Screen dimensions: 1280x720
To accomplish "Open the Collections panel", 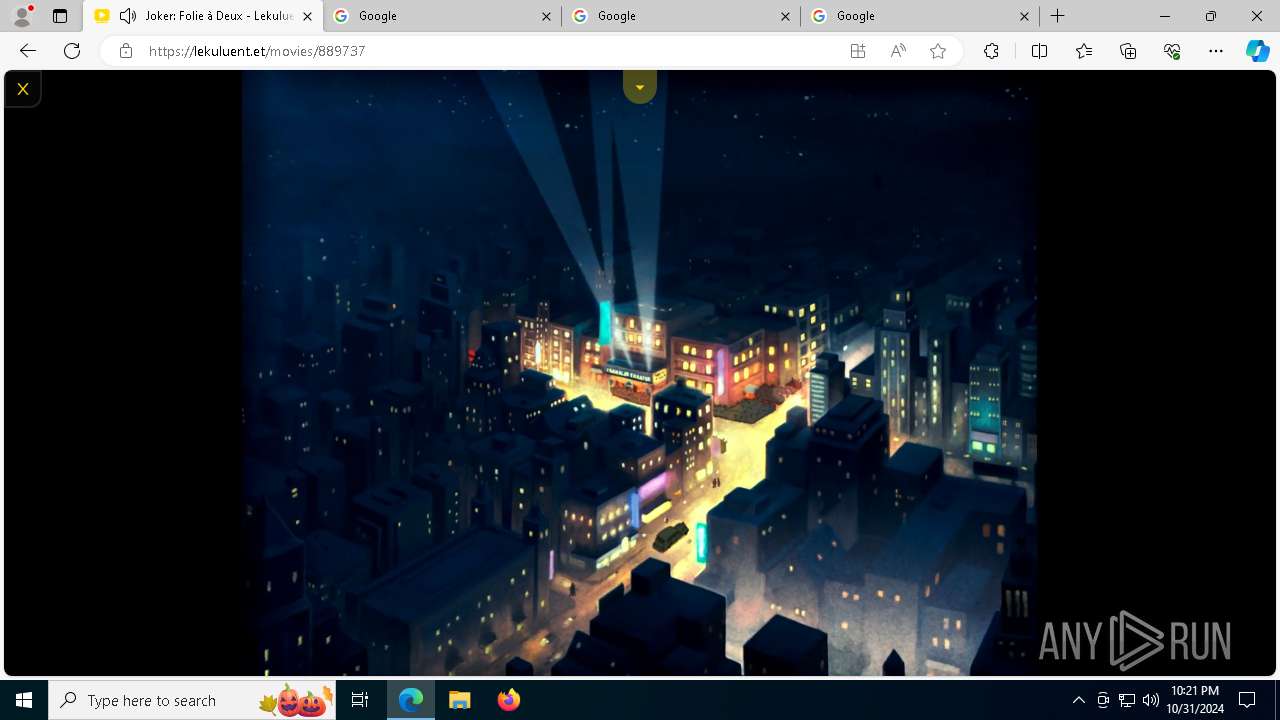I will pyautogui.click(x=1128, y=51).
